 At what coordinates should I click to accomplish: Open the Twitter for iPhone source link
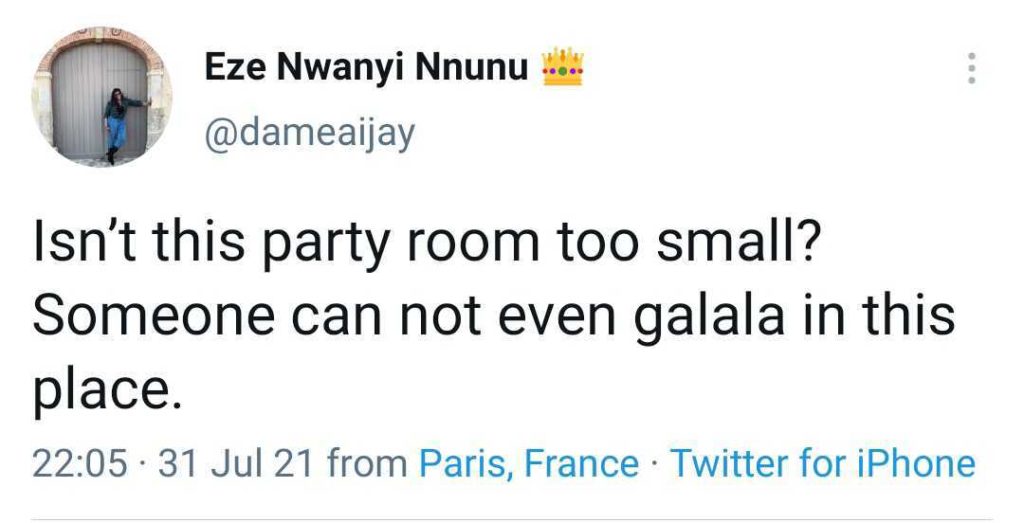coord(821,464)
